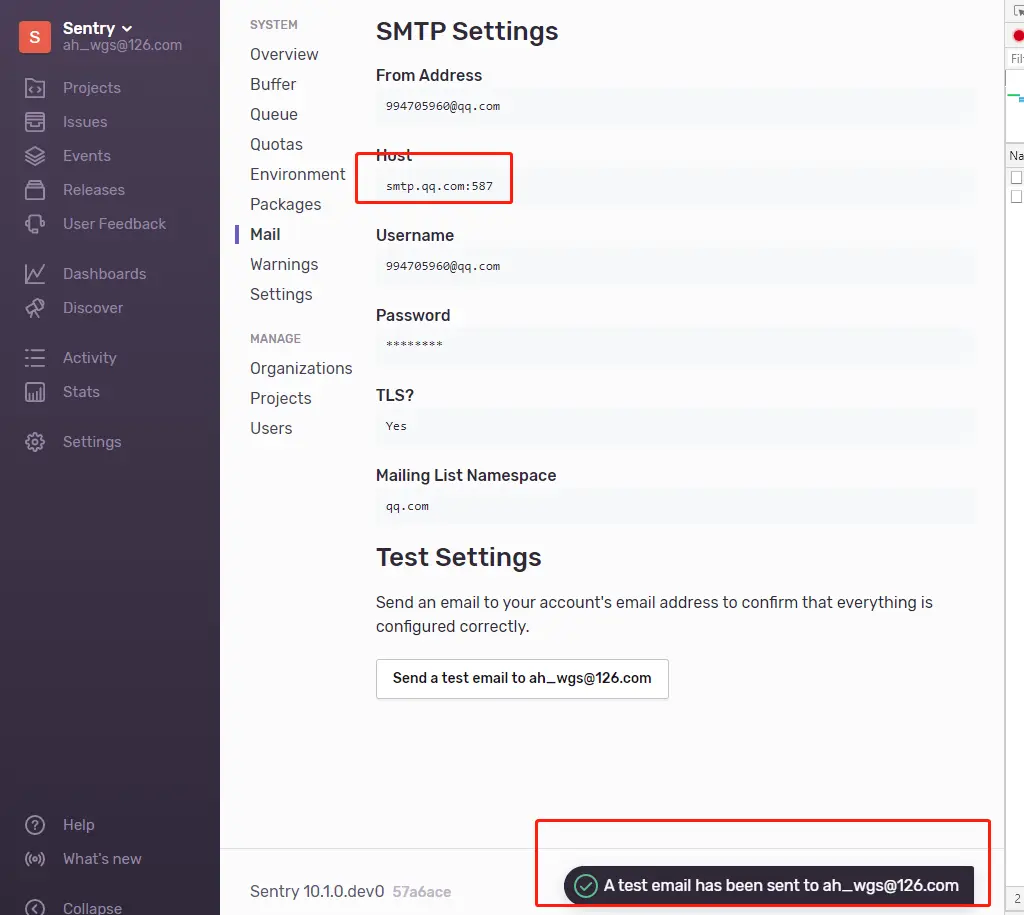Screen dimensions: 1024x915
Task: Select Settings under System admin menu
Action: click(281, 295)
